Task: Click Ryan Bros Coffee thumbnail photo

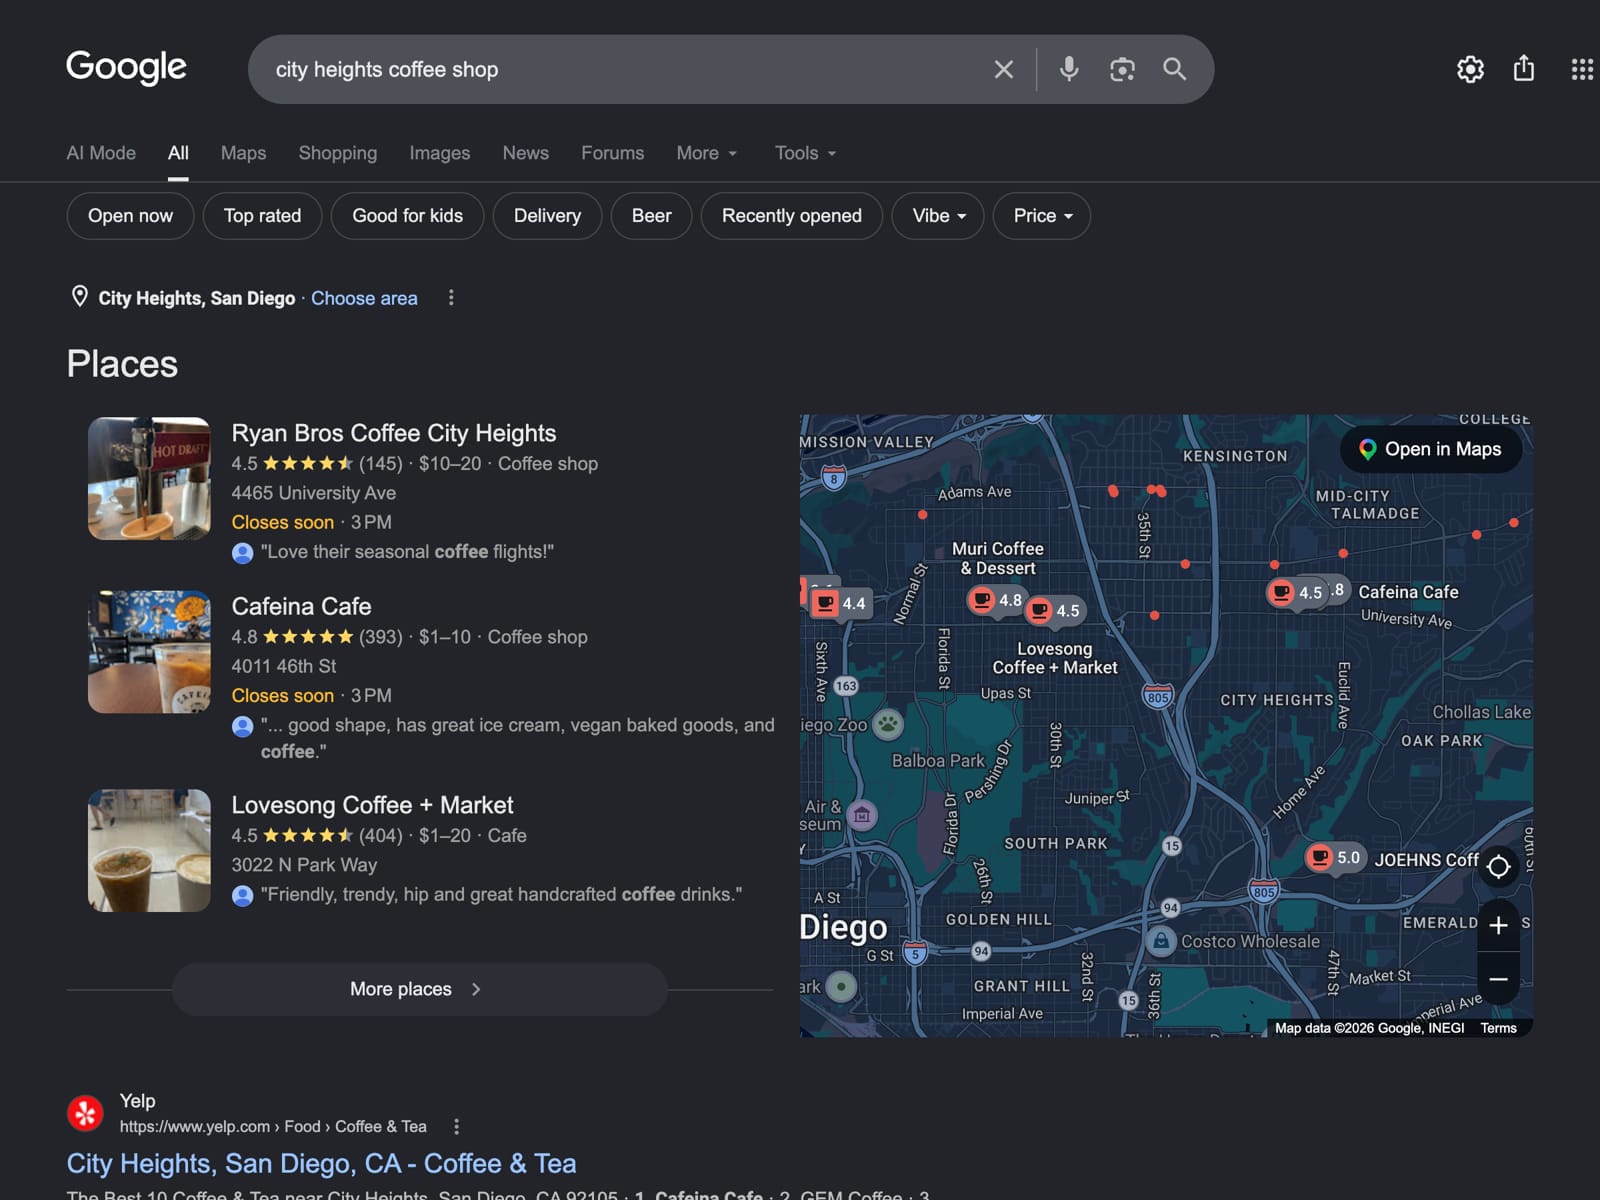Action: tap(149, 479)
